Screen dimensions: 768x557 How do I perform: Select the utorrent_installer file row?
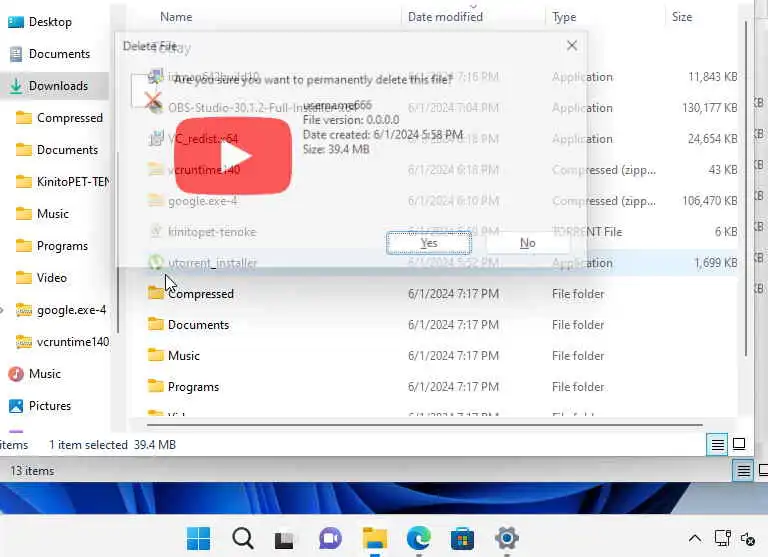coord(442,263)
